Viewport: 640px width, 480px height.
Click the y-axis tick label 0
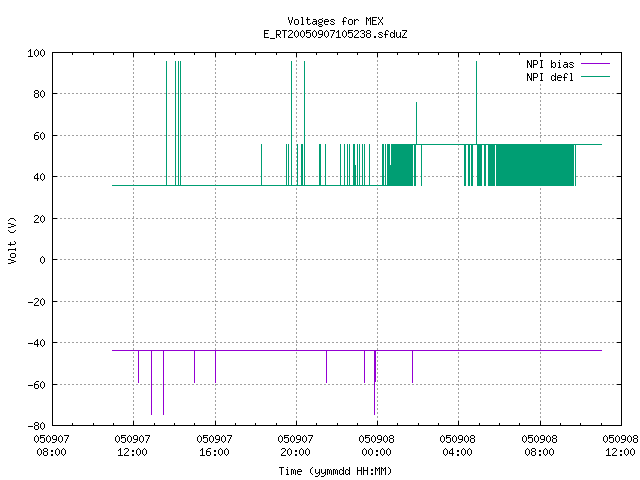(42, 260)
